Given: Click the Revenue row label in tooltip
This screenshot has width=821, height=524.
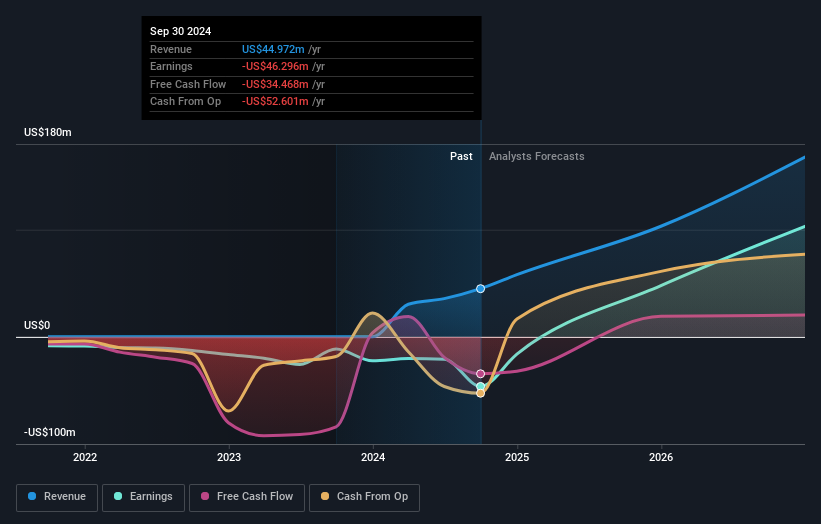Looking at the screenshot, I should coord(171,49).
